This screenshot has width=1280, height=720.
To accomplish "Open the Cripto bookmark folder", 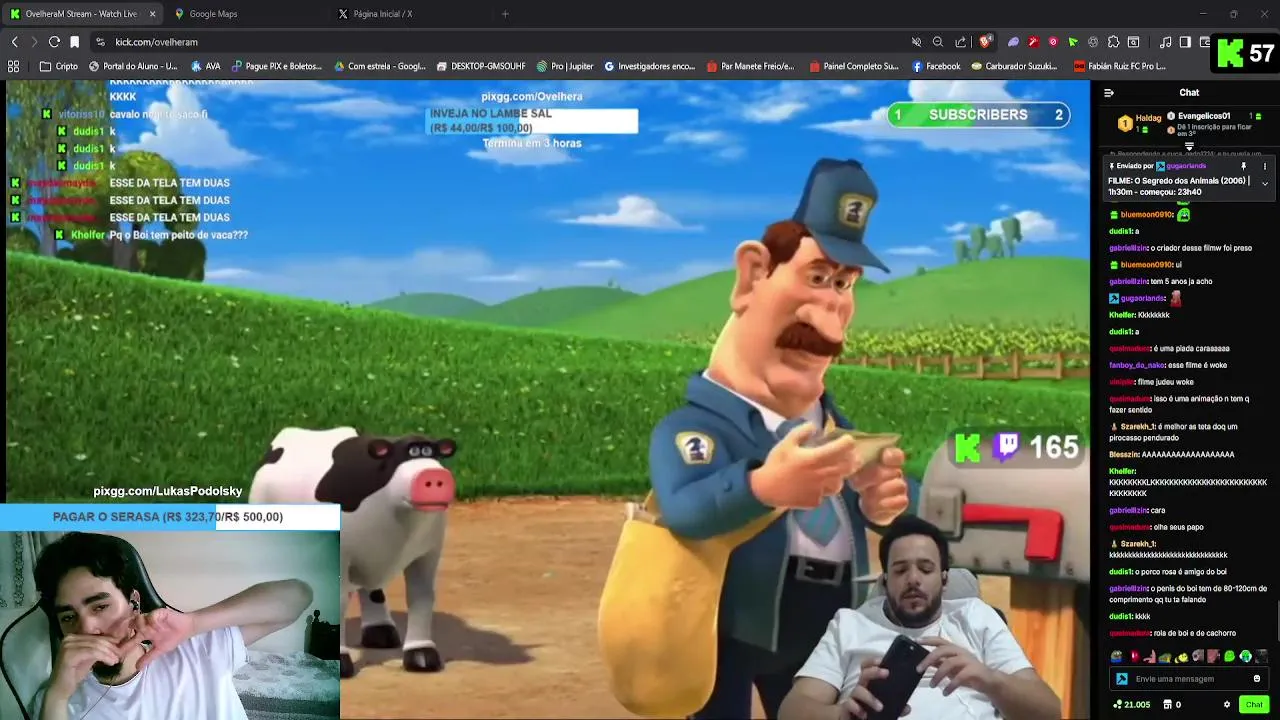I will (59, 66).
